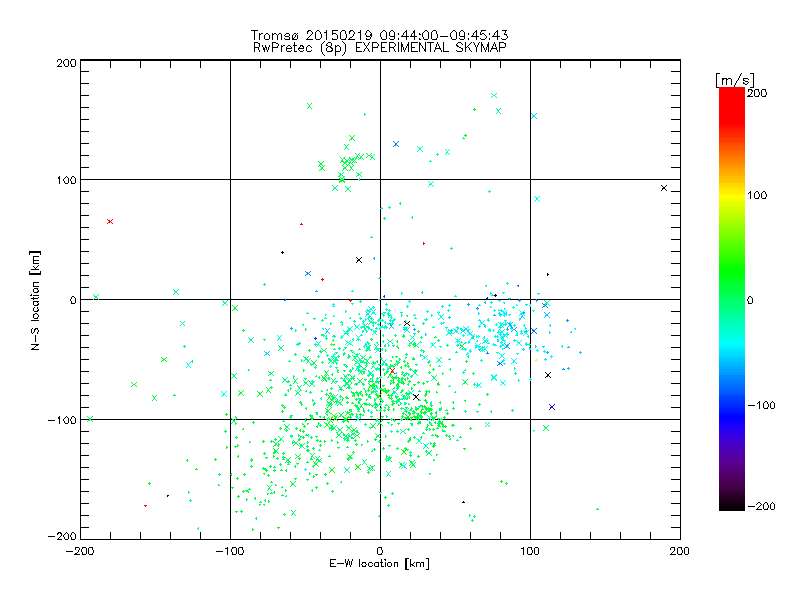This screenshot has height=600, width=800.
Task: Click the '[m/s]' colorbar unit label
Action: pyautogui.click(x=735, y=80)
